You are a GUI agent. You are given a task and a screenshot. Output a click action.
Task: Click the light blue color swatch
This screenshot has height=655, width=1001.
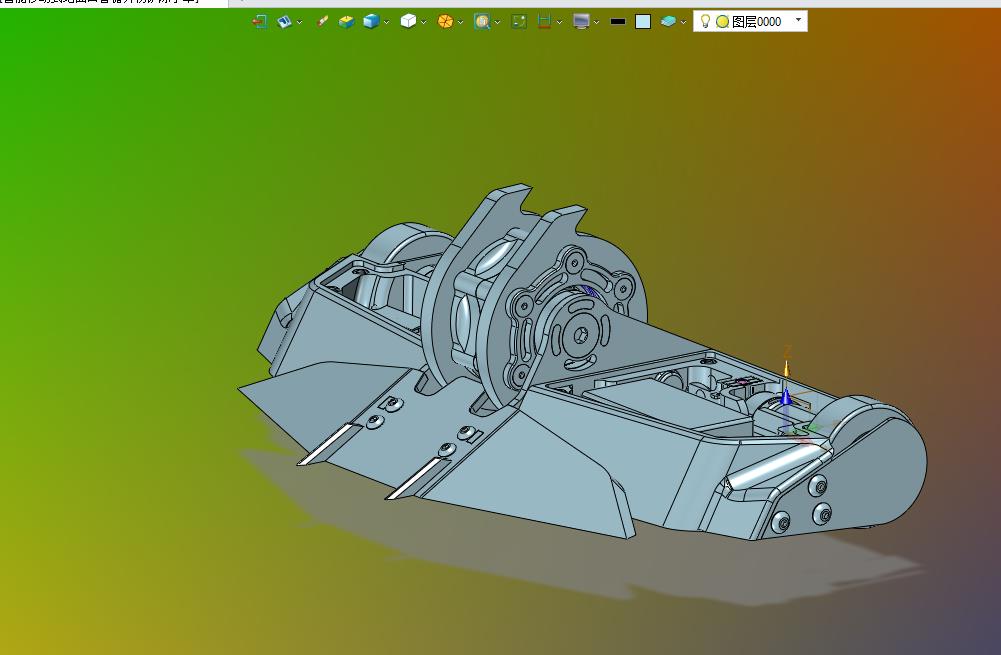643,22
